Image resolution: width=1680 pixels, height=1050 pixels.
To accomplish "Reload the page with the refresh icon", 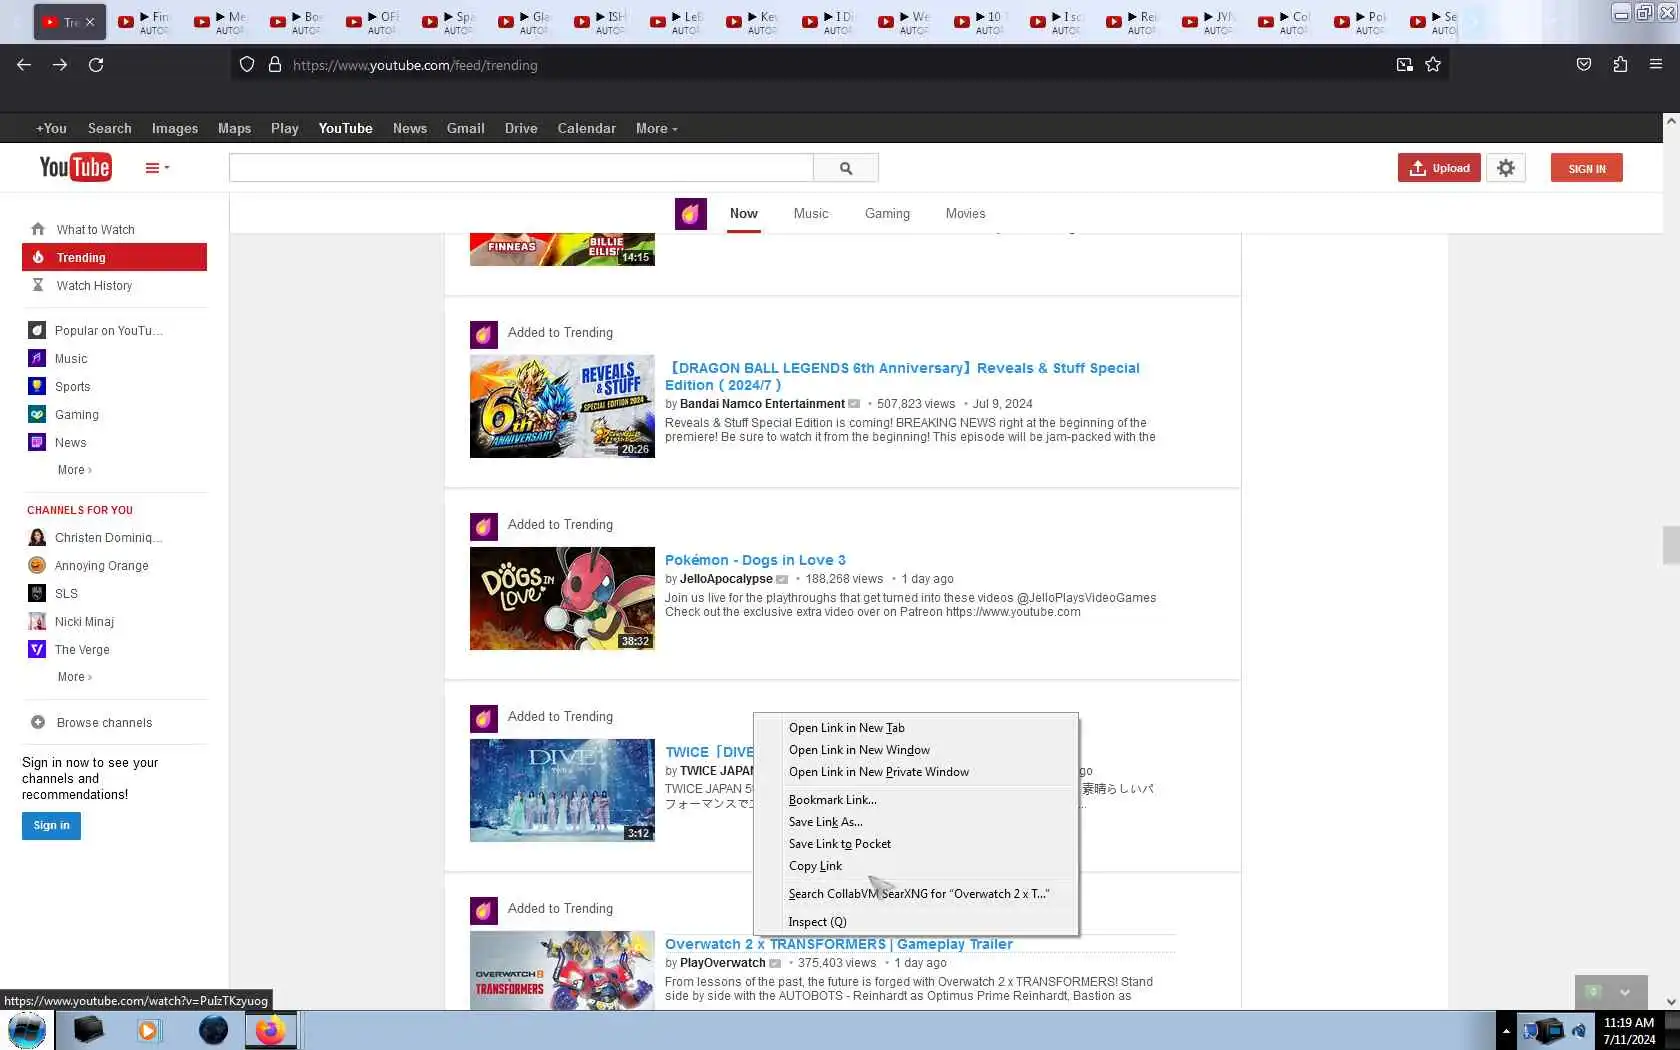I will click(96, 65).
